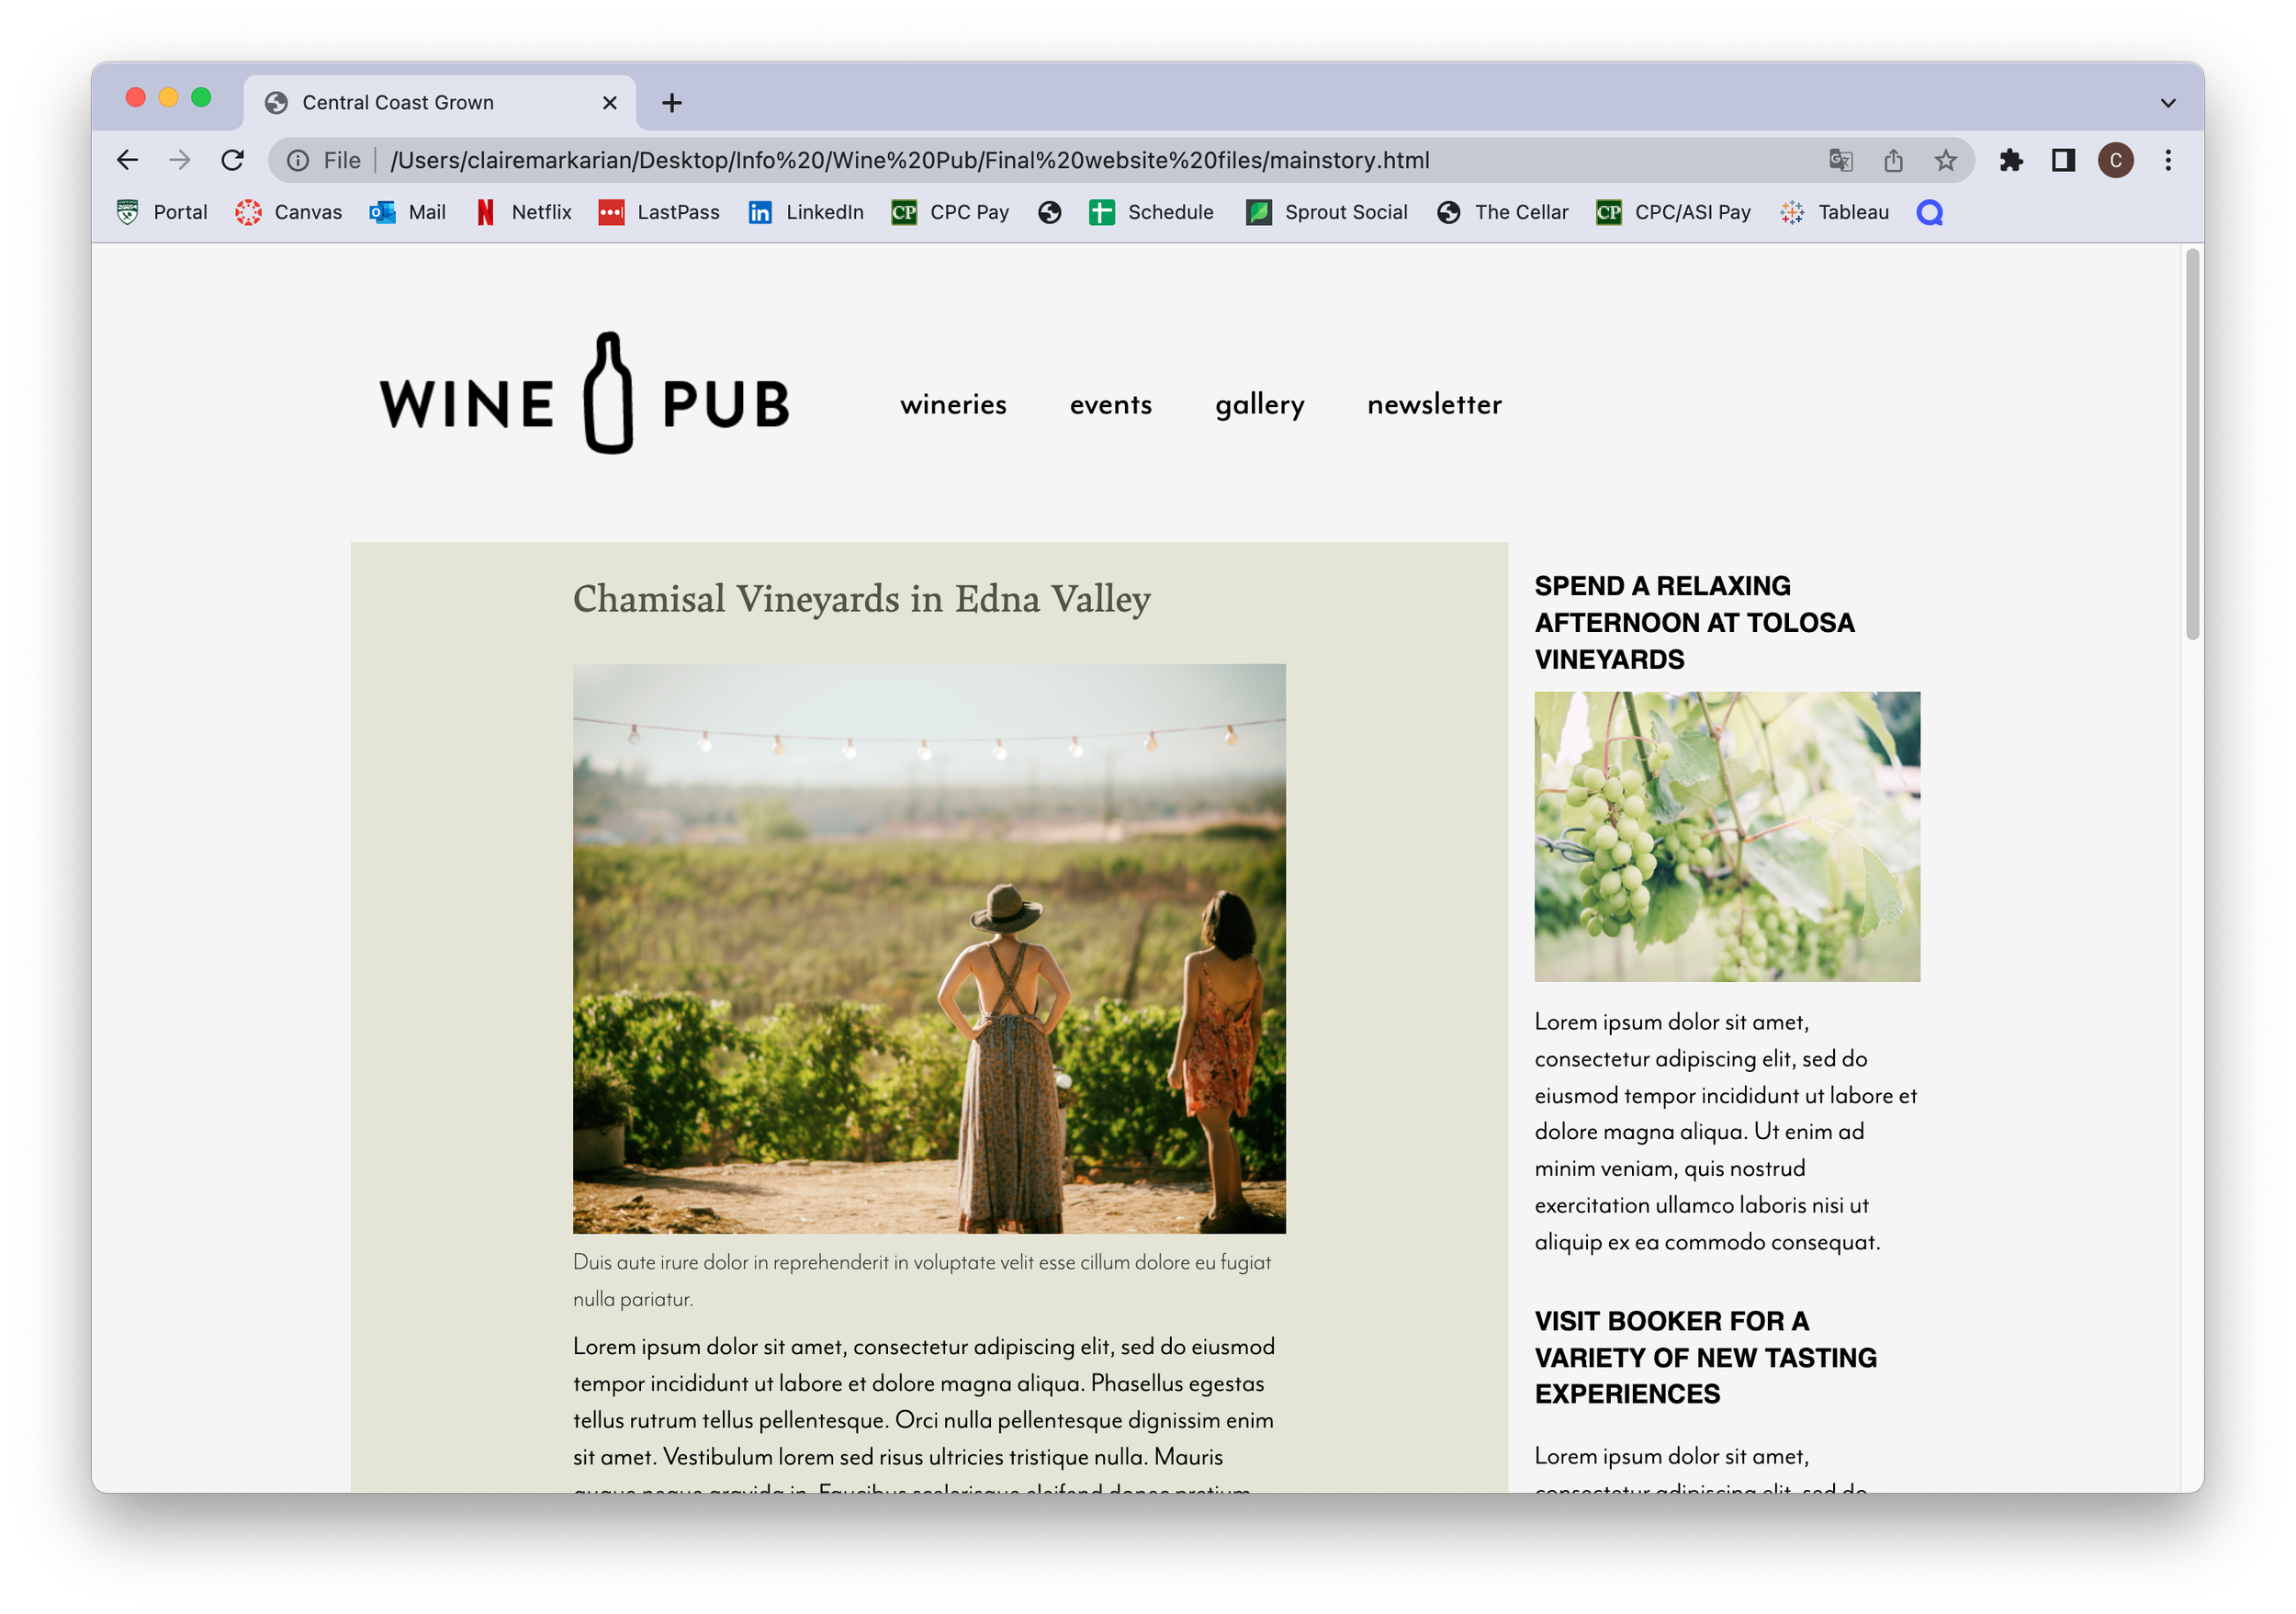Open the gallery navigation item
The height and width of the screenshot is (1614, 2296).
(1260, 405)
